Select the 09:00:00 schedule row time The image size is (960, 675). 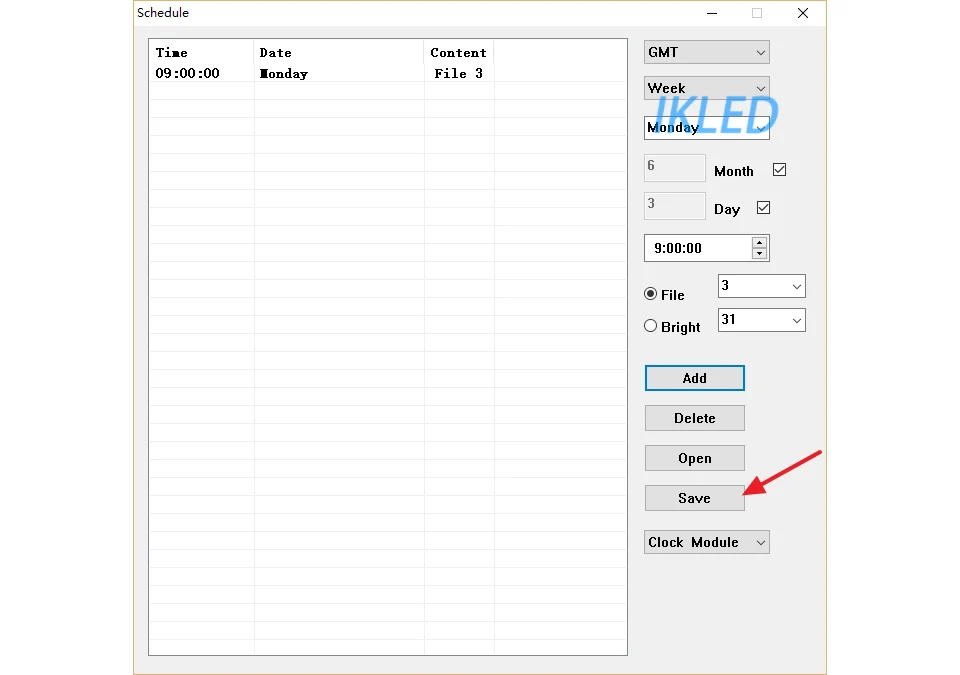187,74
